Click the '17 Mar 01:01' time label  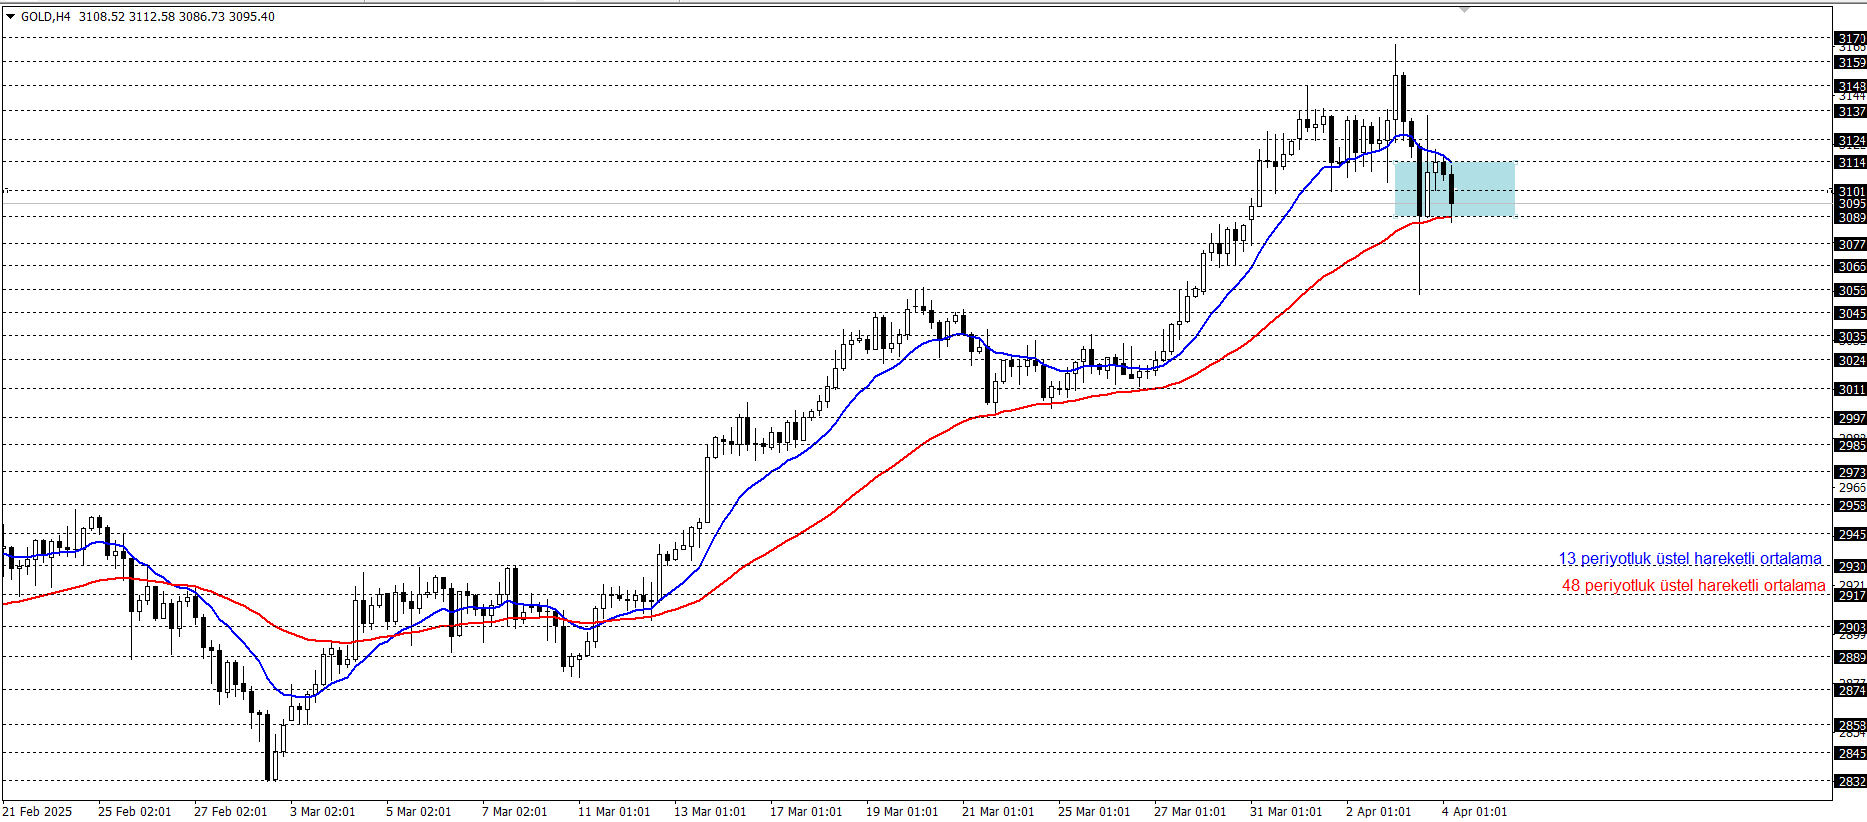click(x=806, y=812)
